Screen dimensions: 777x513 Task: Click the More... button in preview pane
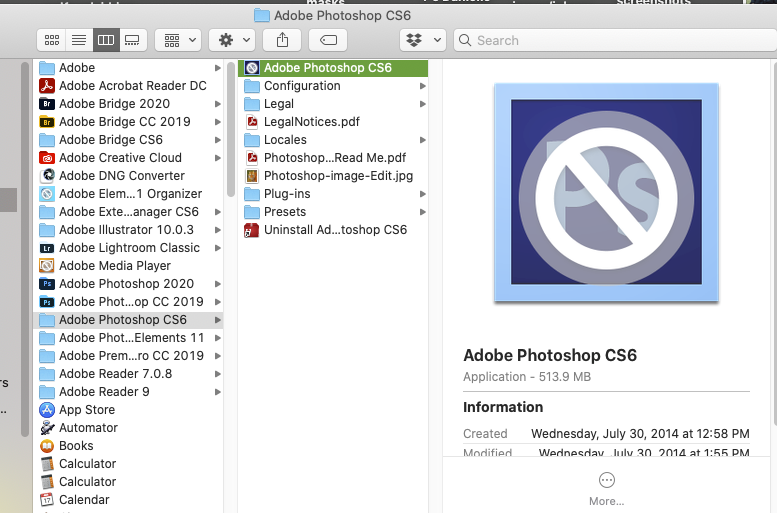tap(607, 489)
